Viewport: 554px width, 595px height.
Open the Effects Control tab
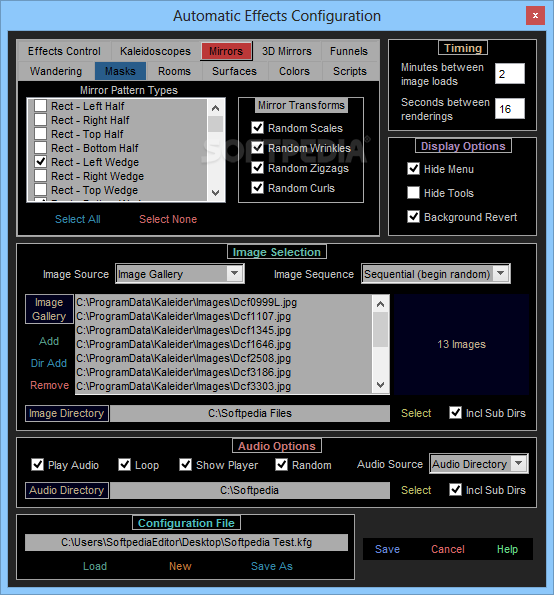pos(64,51)
